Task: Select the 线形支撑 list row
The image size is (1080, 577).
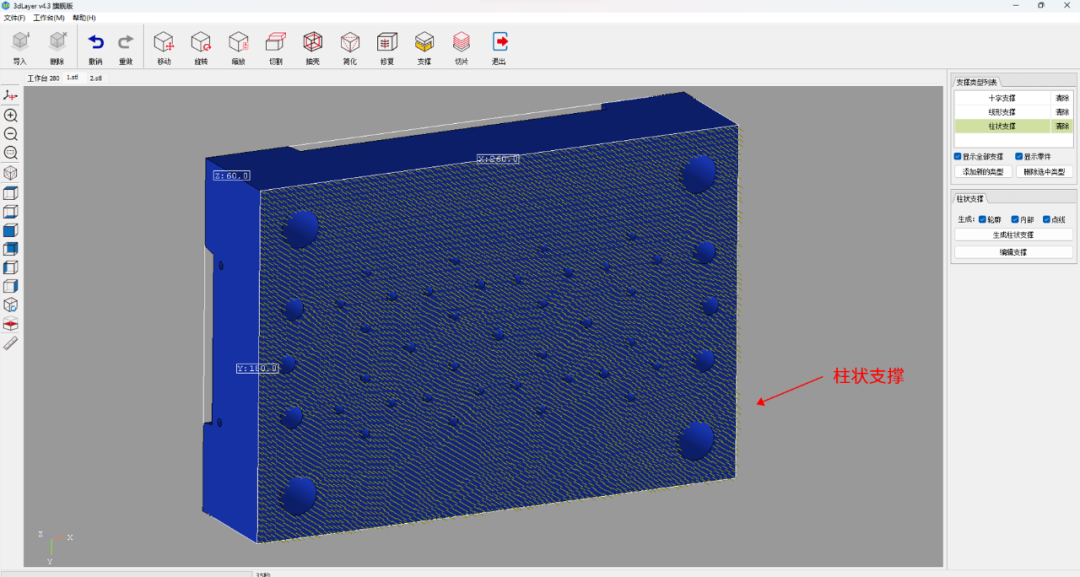Action: point(1002,112)
